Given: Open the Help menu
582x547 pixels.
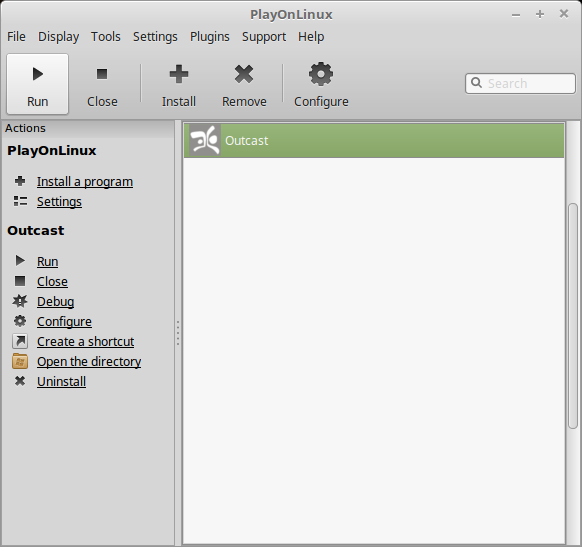Looking at the screenshot, I should [x=311, y=37].
